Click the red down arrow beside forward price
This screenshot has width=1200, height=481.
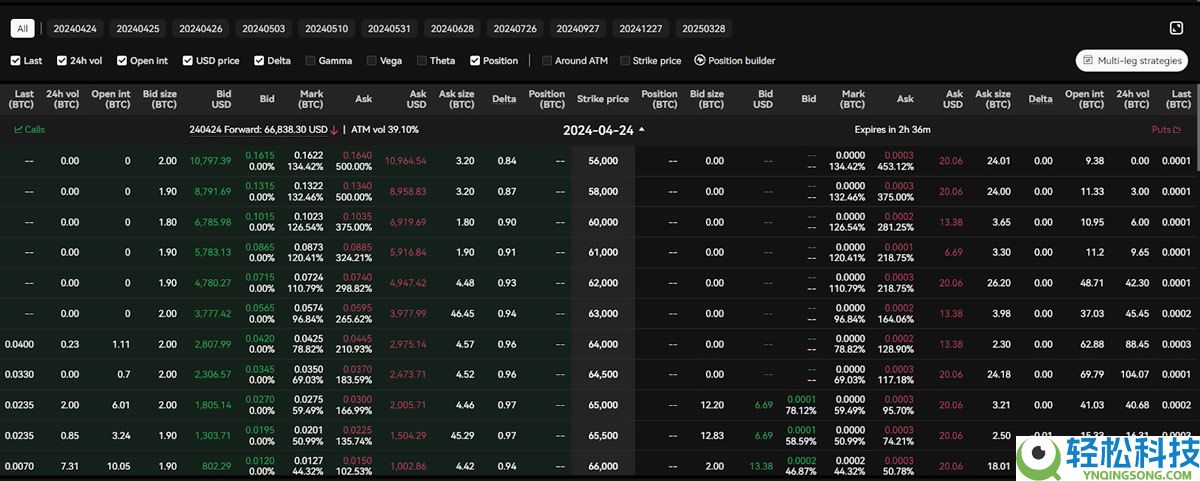pyautogui.click(x=334, y=130)
